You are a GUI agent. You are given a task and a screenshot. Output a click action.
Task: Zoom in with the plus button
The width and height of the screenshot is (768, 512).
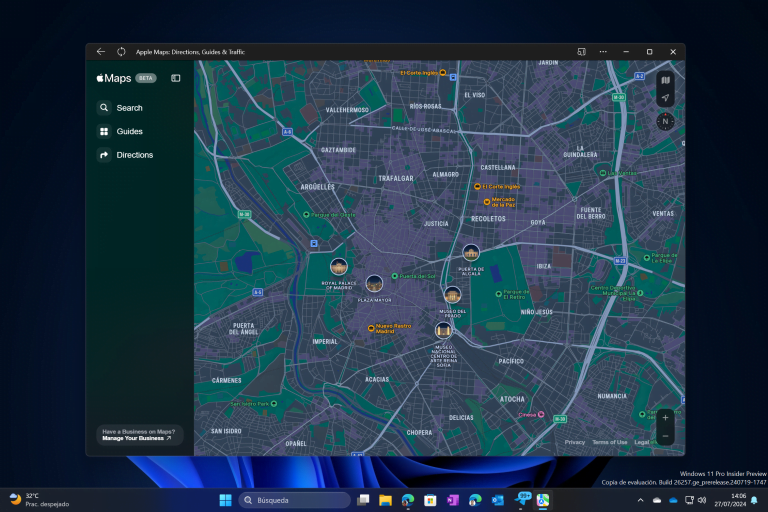click(665, 418)
